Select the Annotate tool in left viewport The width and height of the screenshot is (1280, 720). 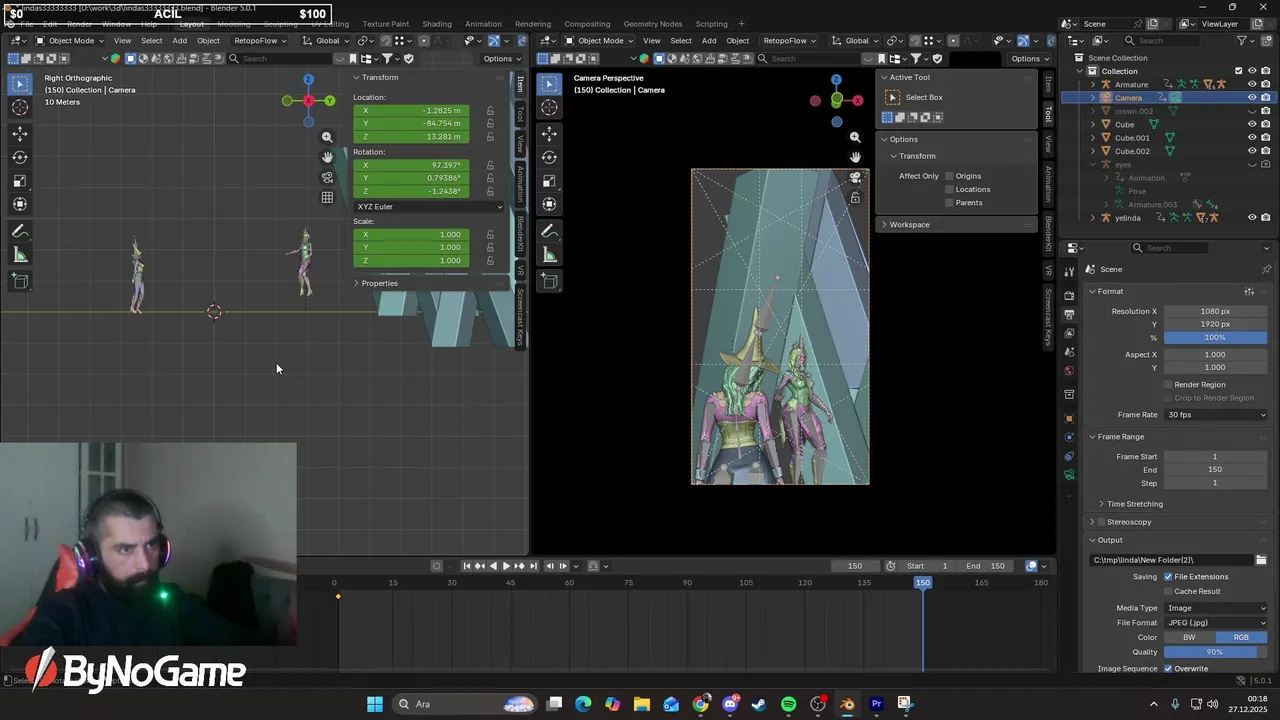[20, 231]
